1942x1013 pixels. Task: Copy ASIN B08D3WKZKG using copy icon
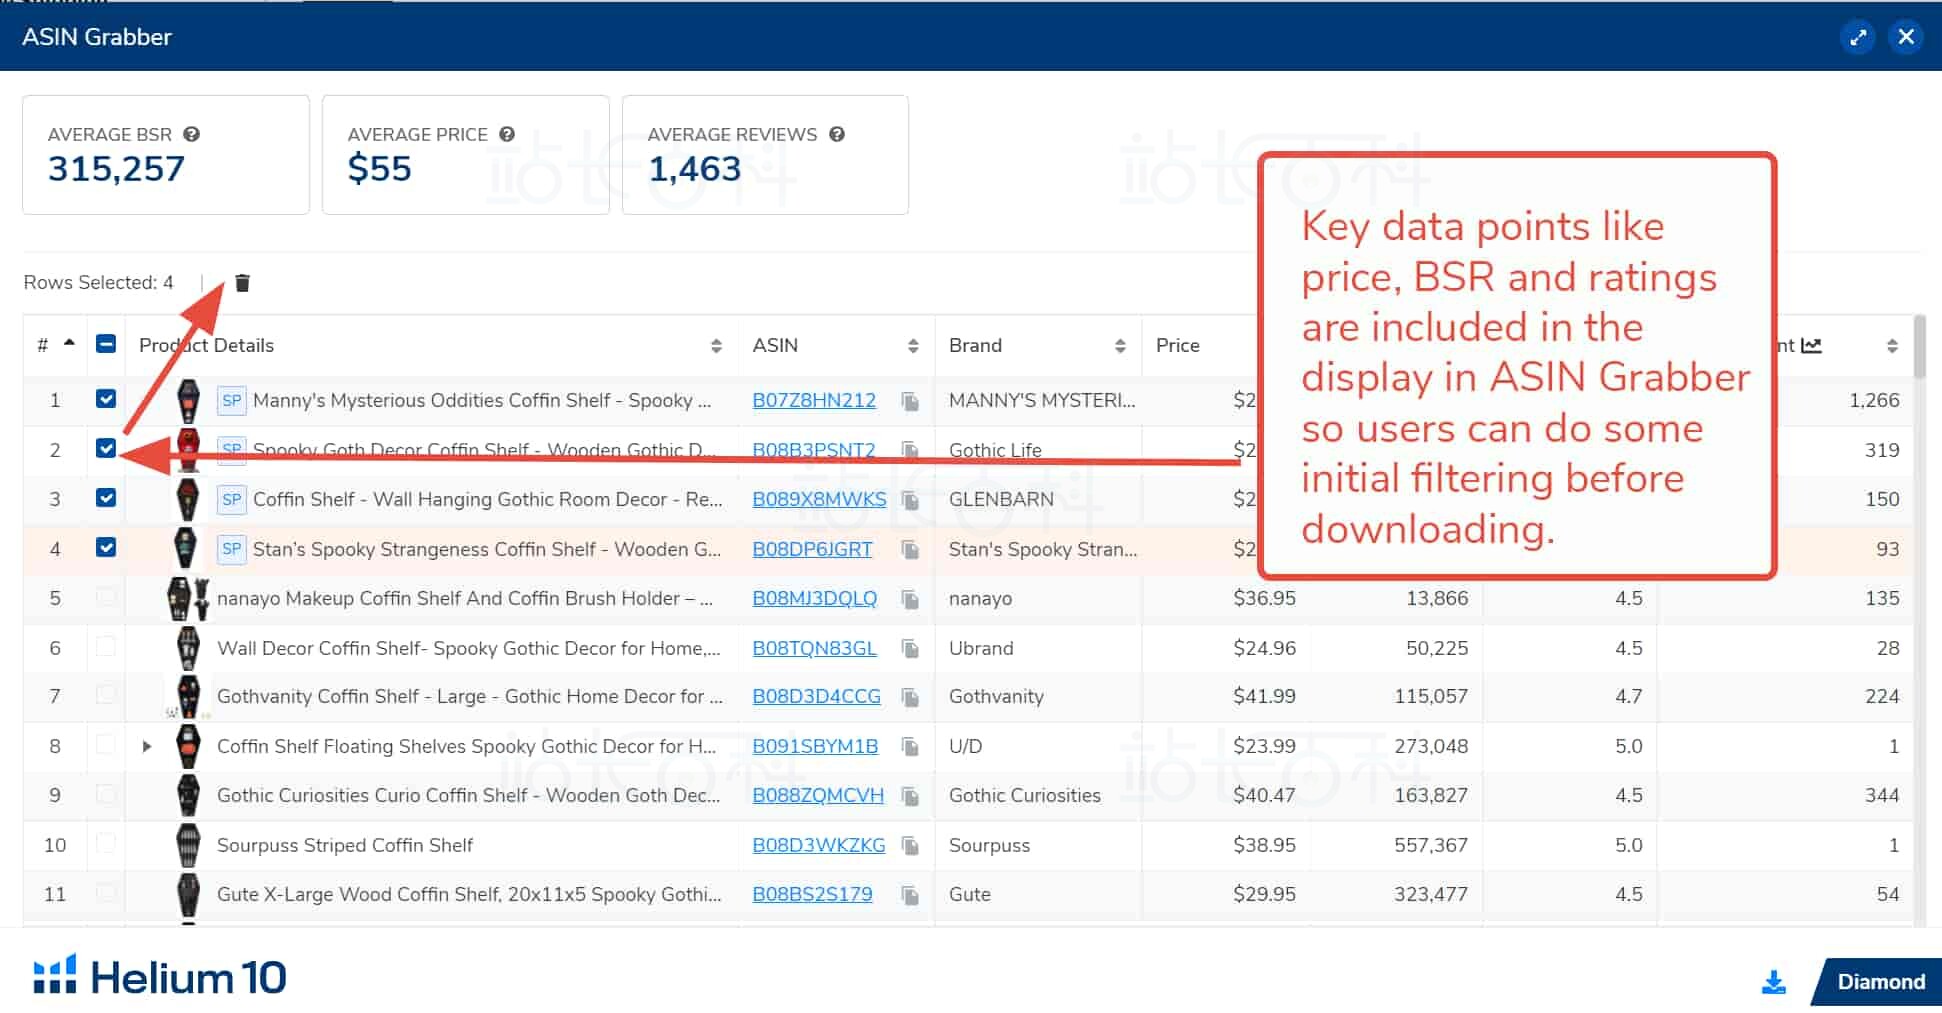click(910, 846)
